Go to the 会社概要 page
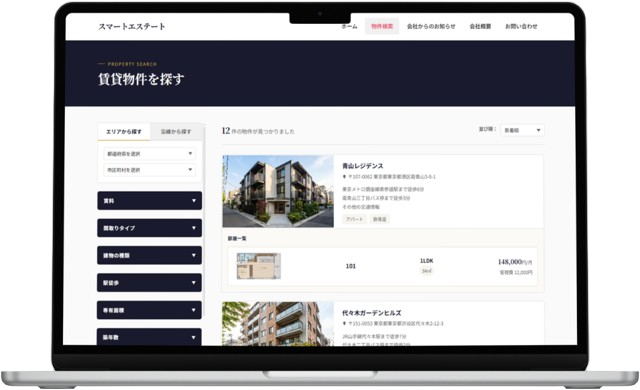The width and height of the screenshot is (640, 390). pyautogui.click(x=480, y=27)
